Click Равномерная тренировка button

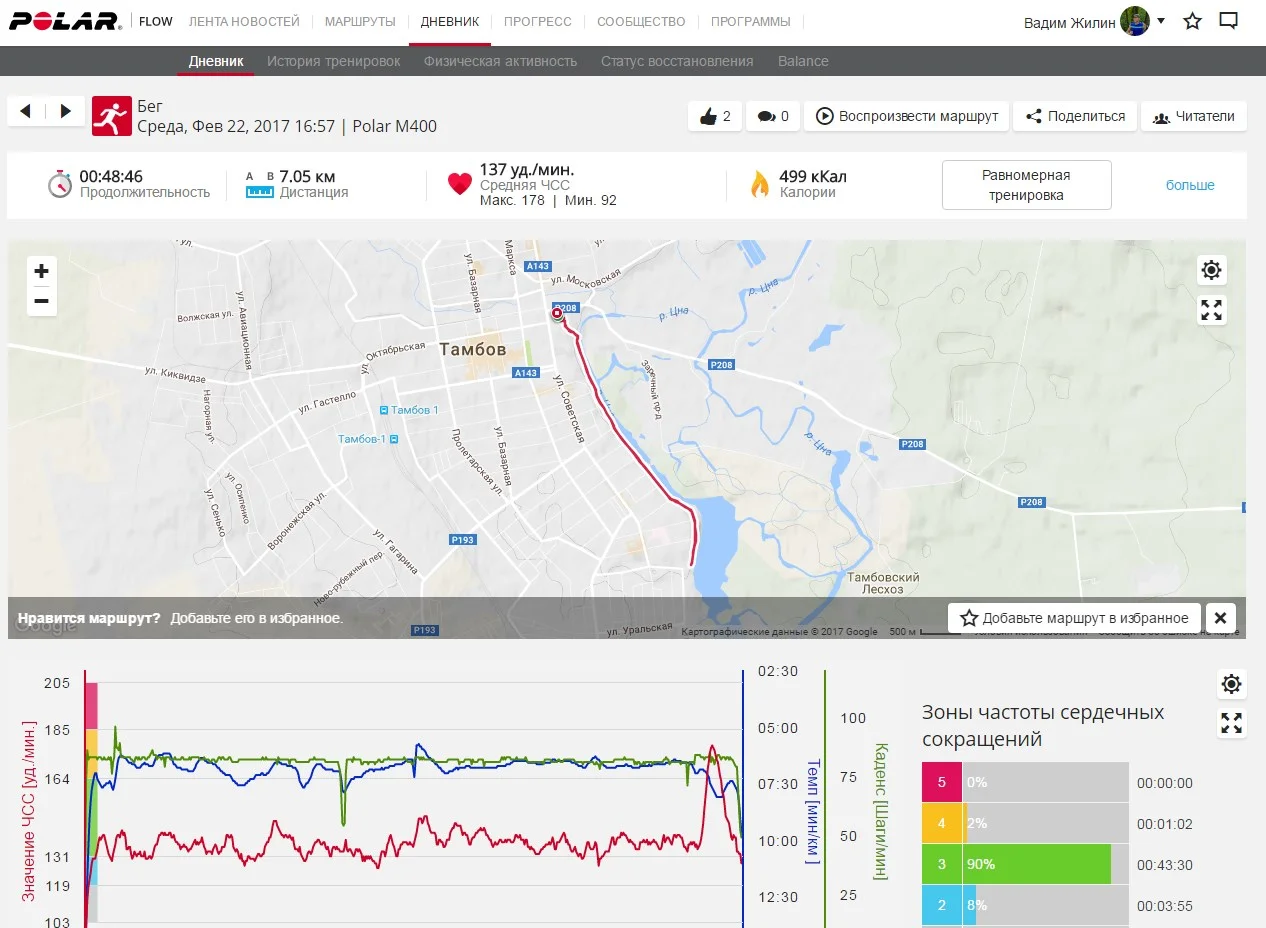(1026, 185)
